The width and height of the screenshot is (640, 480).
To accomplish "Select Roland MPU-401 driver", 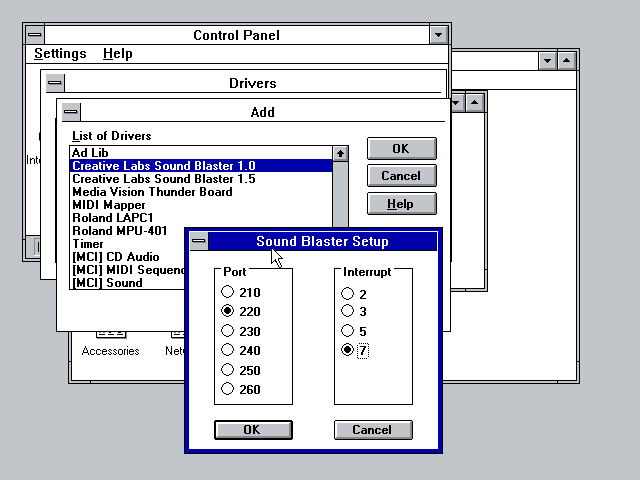I will (127, 231).
